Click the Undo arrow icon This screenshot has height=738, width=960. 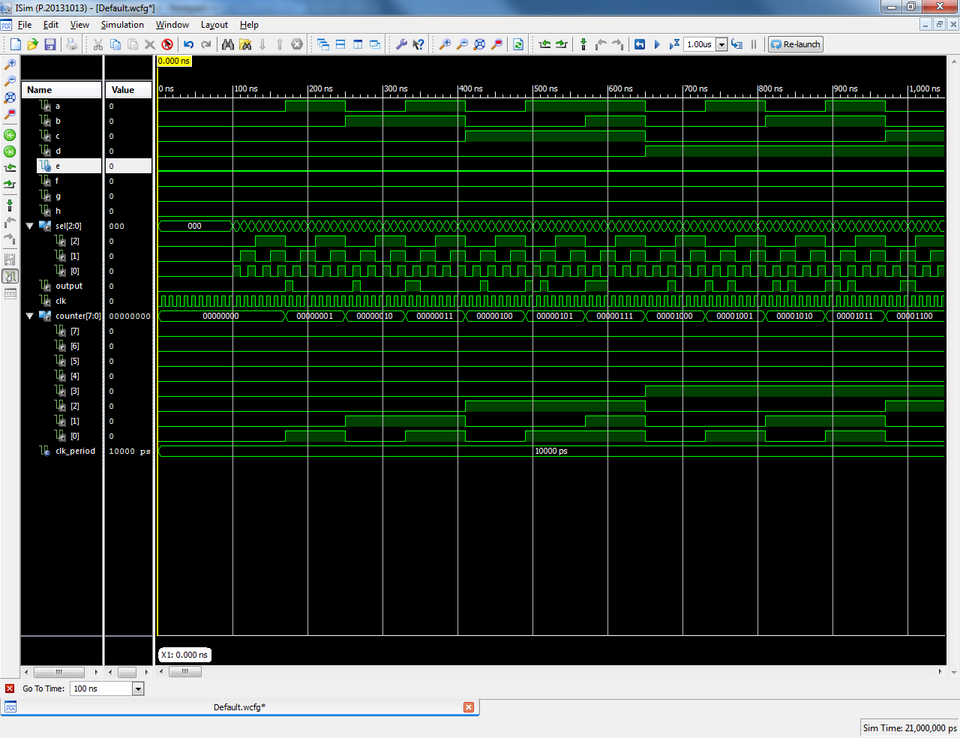pos(188,44)
